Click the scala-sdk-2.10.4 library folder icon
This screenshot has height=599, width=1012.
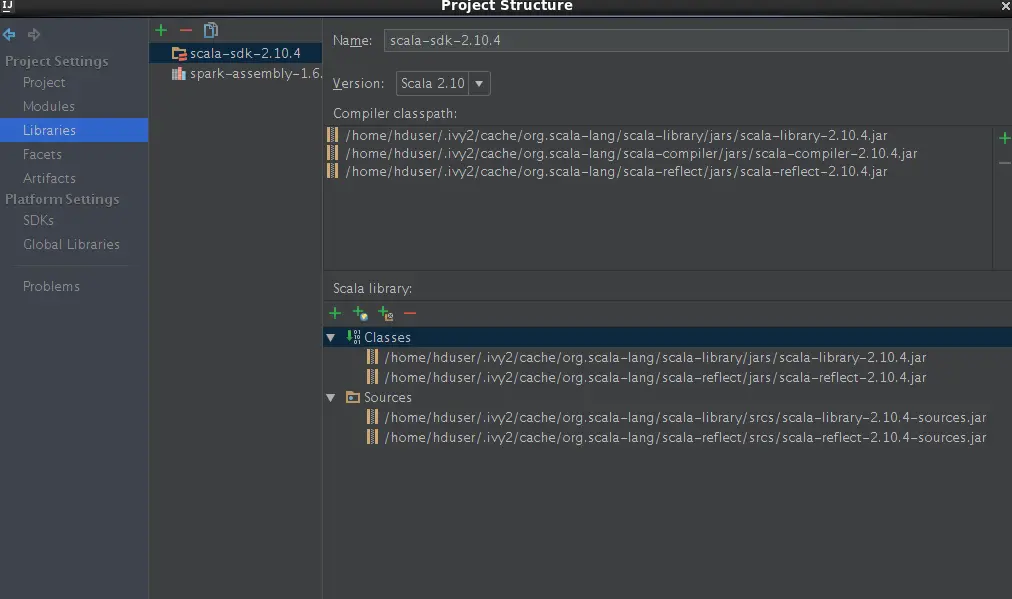[179, 54]
